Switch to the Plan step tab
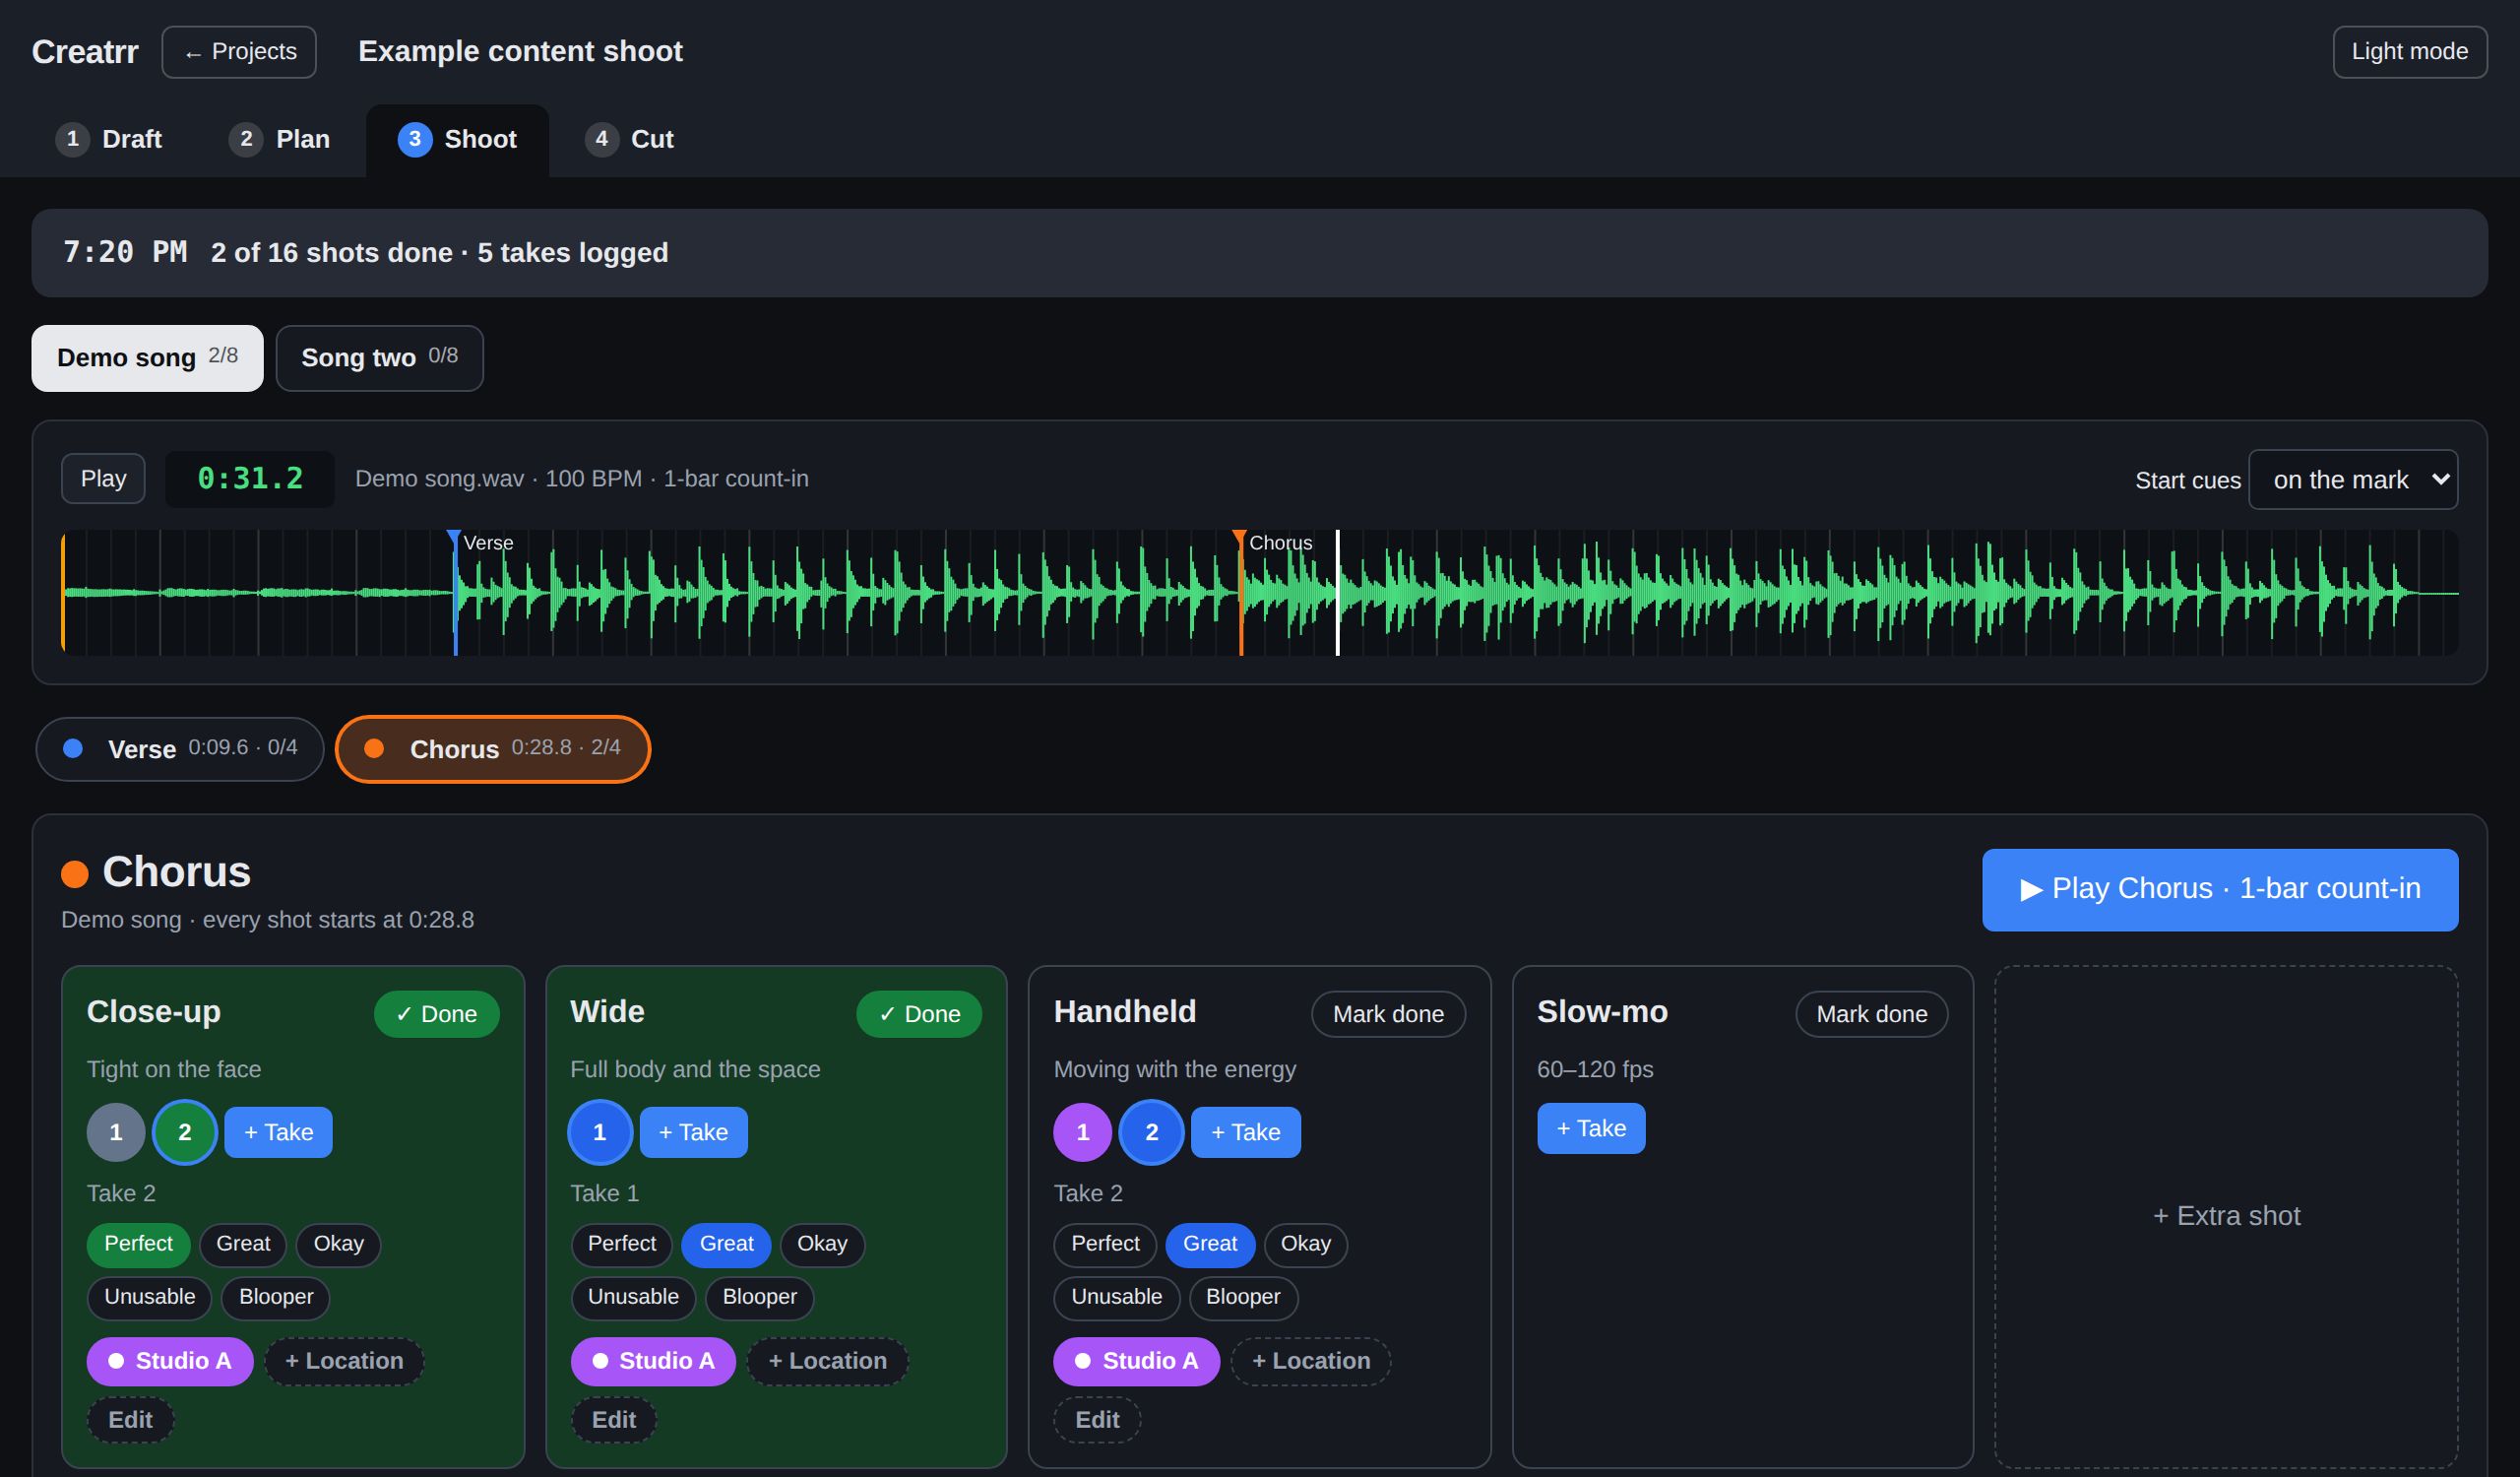The height and width of the screenshot is (1477, 2520). [280, 139]
